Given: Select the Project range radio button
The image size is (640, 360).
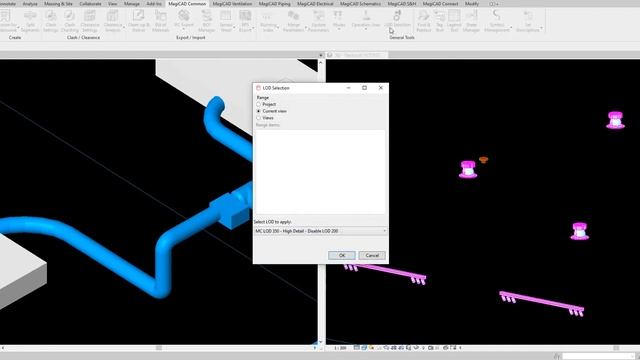Looking at the screenshot, I should (x=258, y=104).
